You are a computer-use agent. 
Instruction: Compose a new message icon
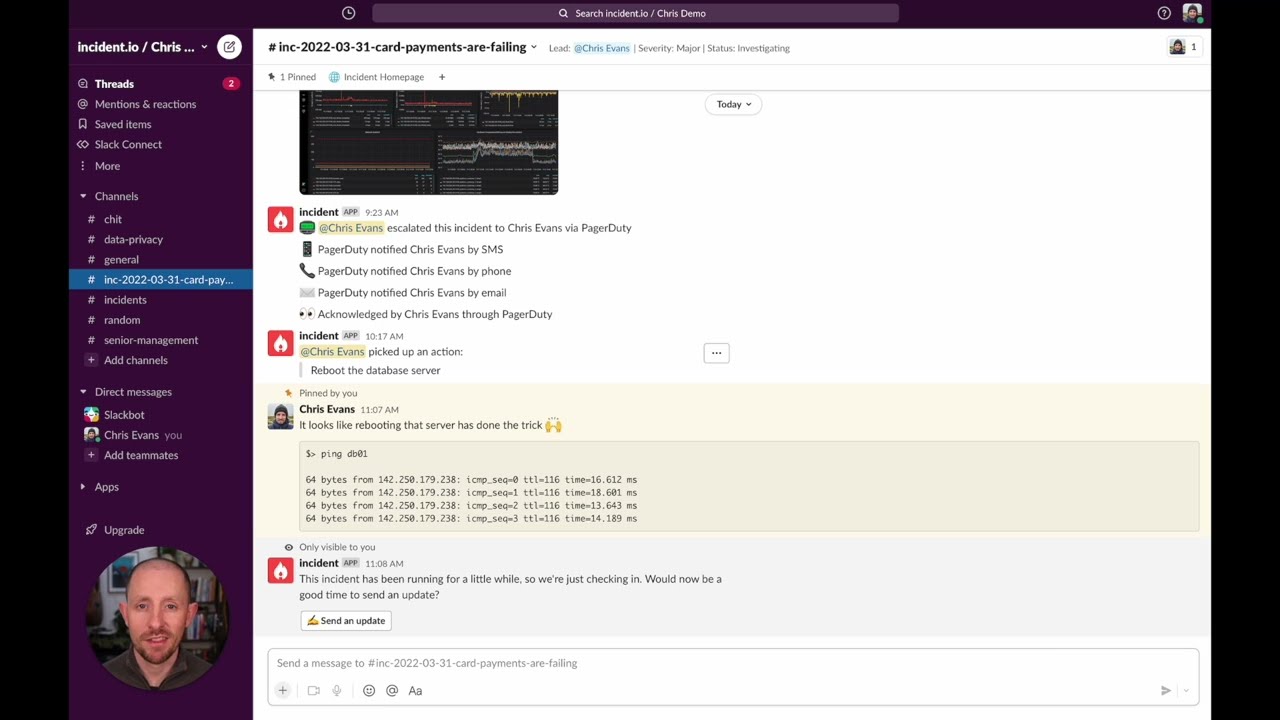click(x=229, y=47)
